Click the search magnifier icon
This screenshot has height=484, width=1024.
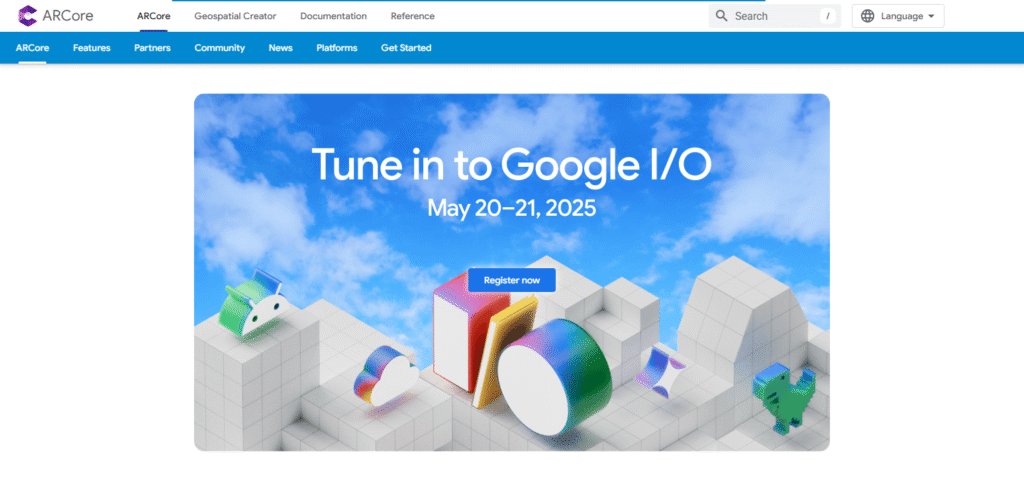pyautogui.click(x=721, y=16)
